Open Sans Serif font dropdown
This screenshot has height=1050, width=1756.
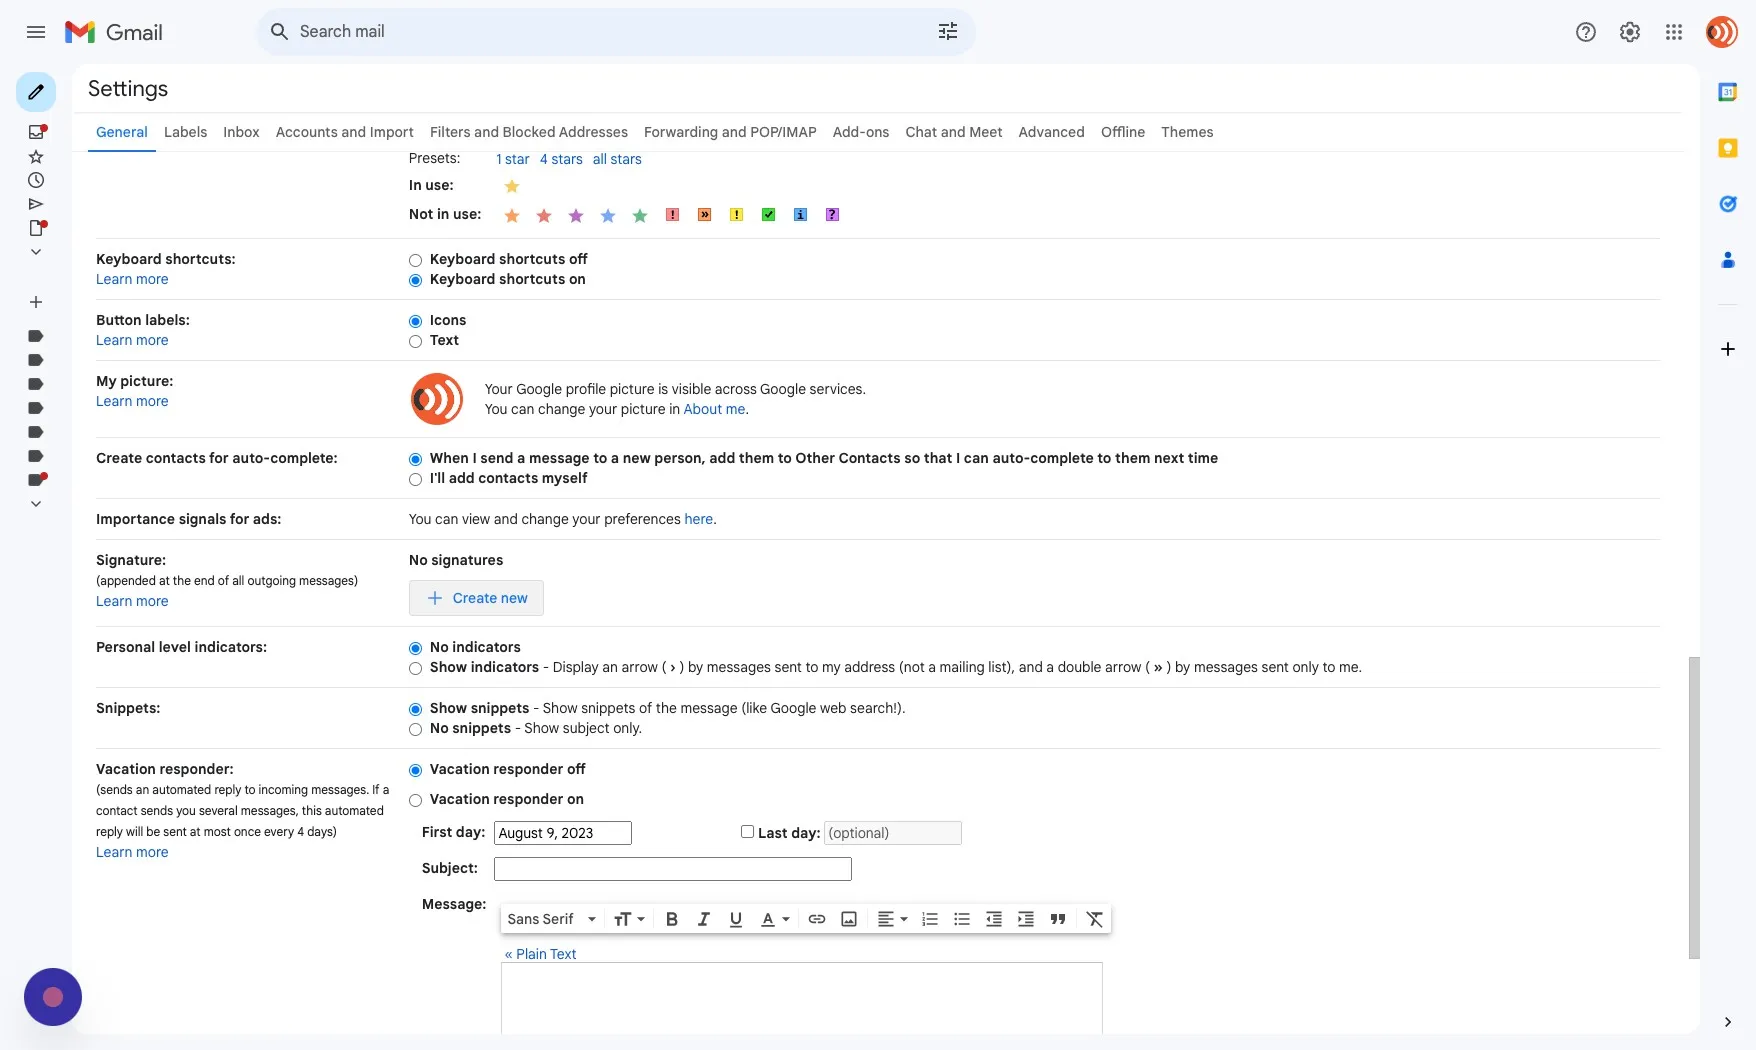point(552,920)
